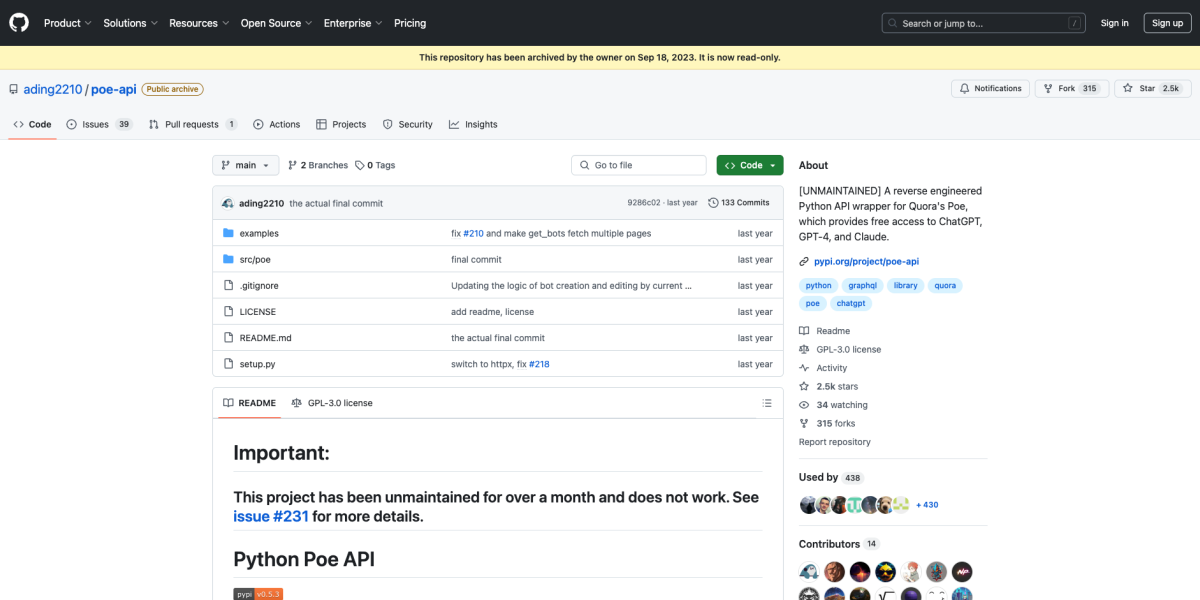Image resolution: width=1200 pixels, height=600 pixels.
Task: Expand the Product menu
Action: point(67,23)
